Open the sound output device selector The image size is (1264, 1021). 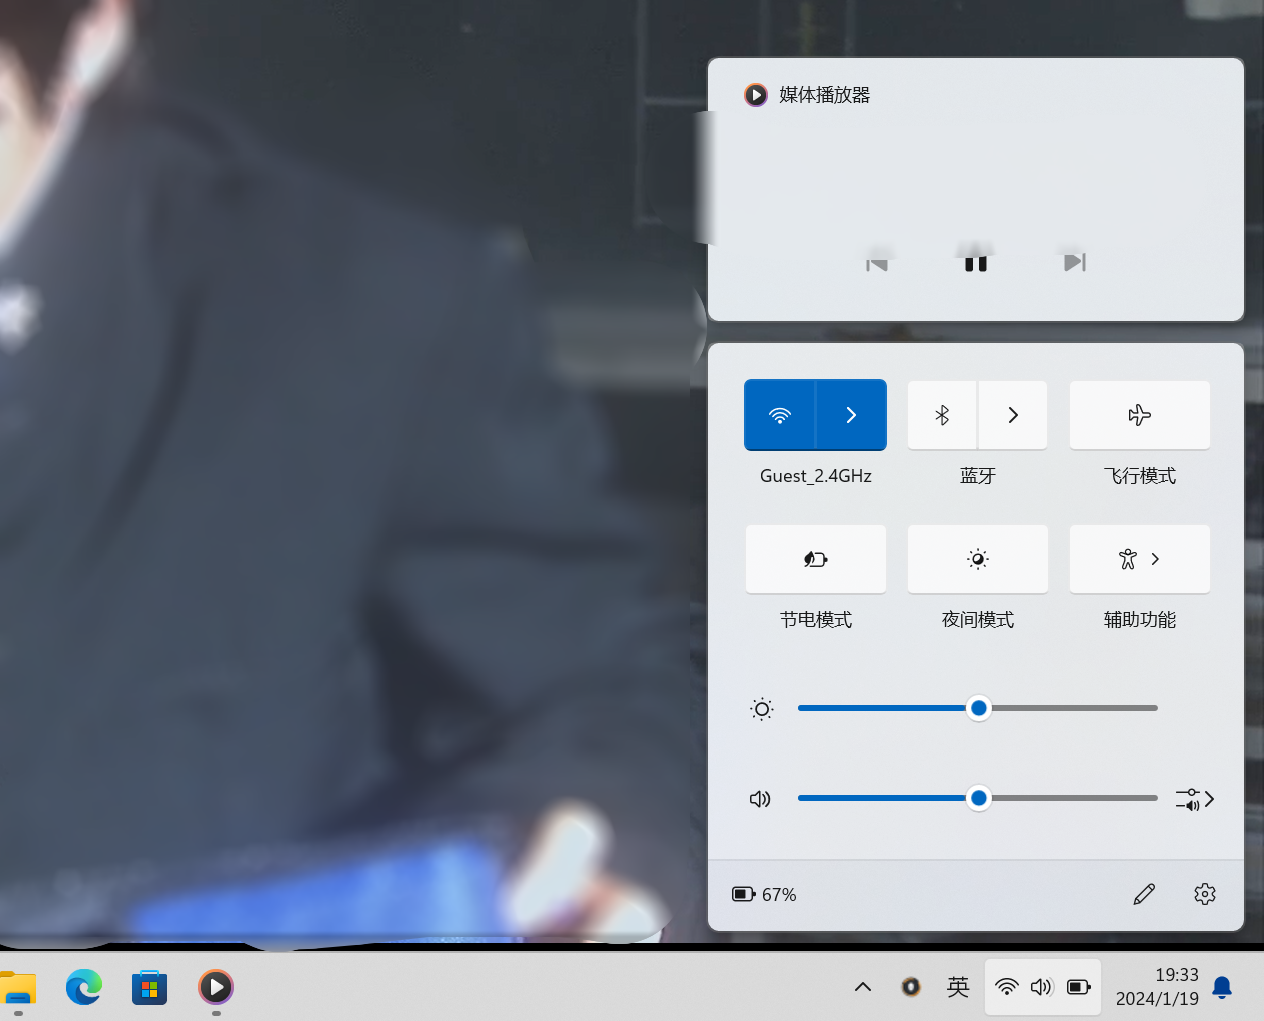click(1195, 799)
